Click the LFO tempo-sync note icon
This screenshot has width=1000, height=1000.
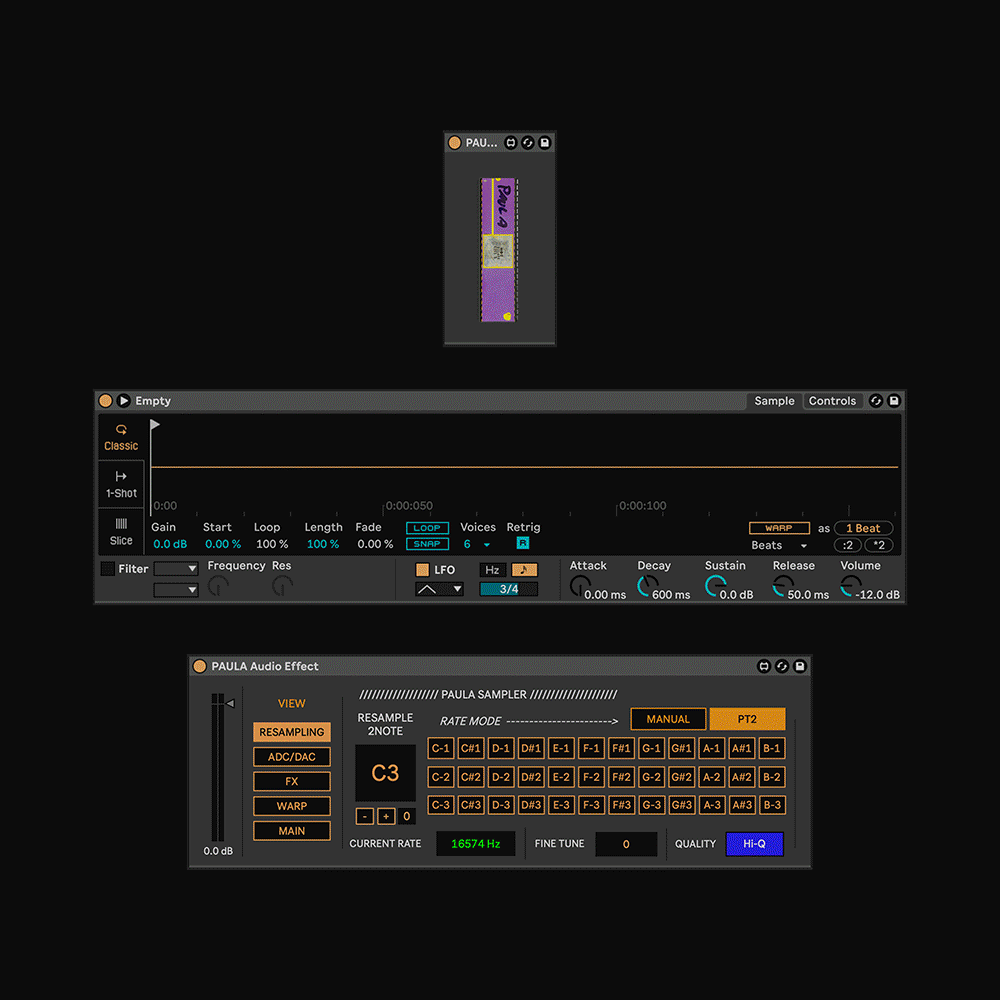click(x=524, y=570)
